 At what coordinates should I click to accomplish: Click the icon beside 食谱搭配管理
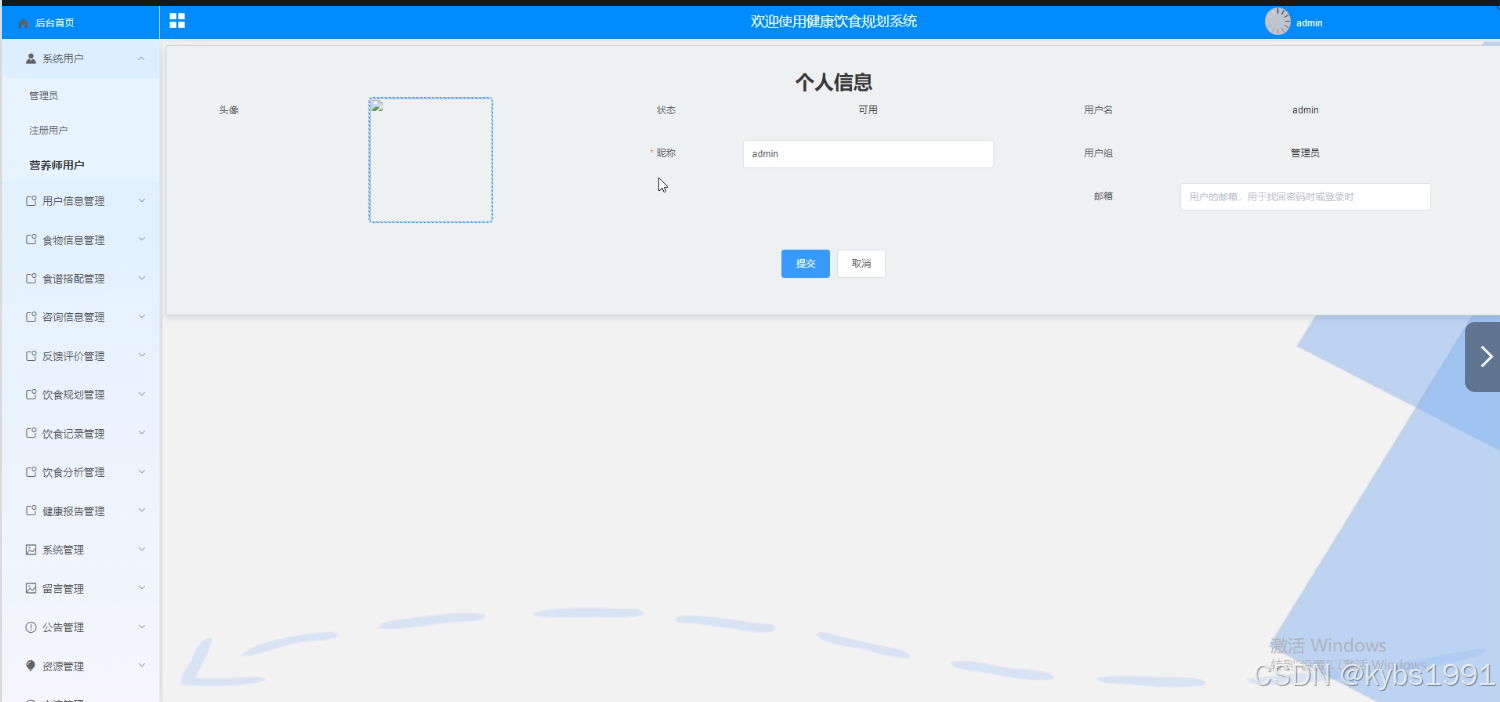[x=31, y=279]
